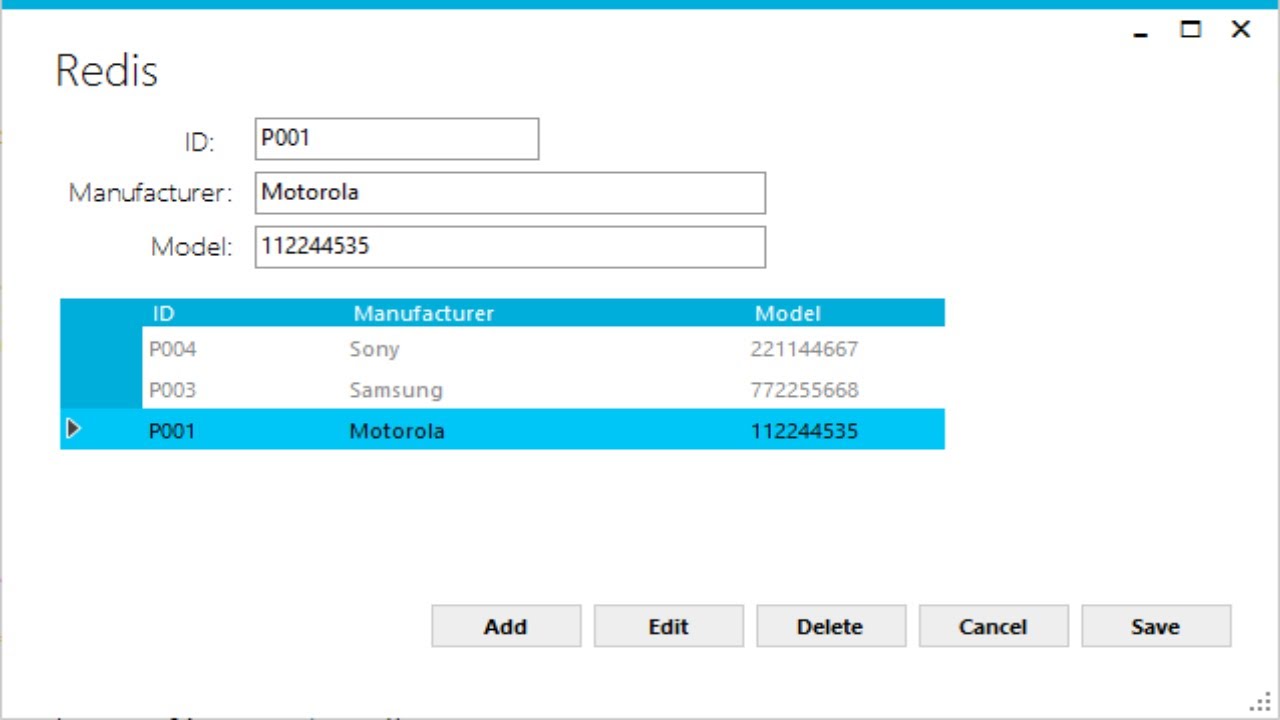
Task: Sort by the Manufacturer column header
Action: [x=543, y=313]
